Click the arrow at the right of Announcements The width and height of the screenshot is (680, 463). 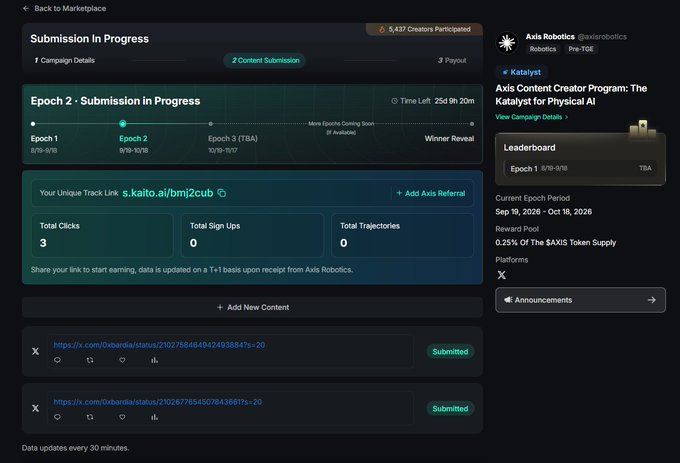[x=651, y=300]
